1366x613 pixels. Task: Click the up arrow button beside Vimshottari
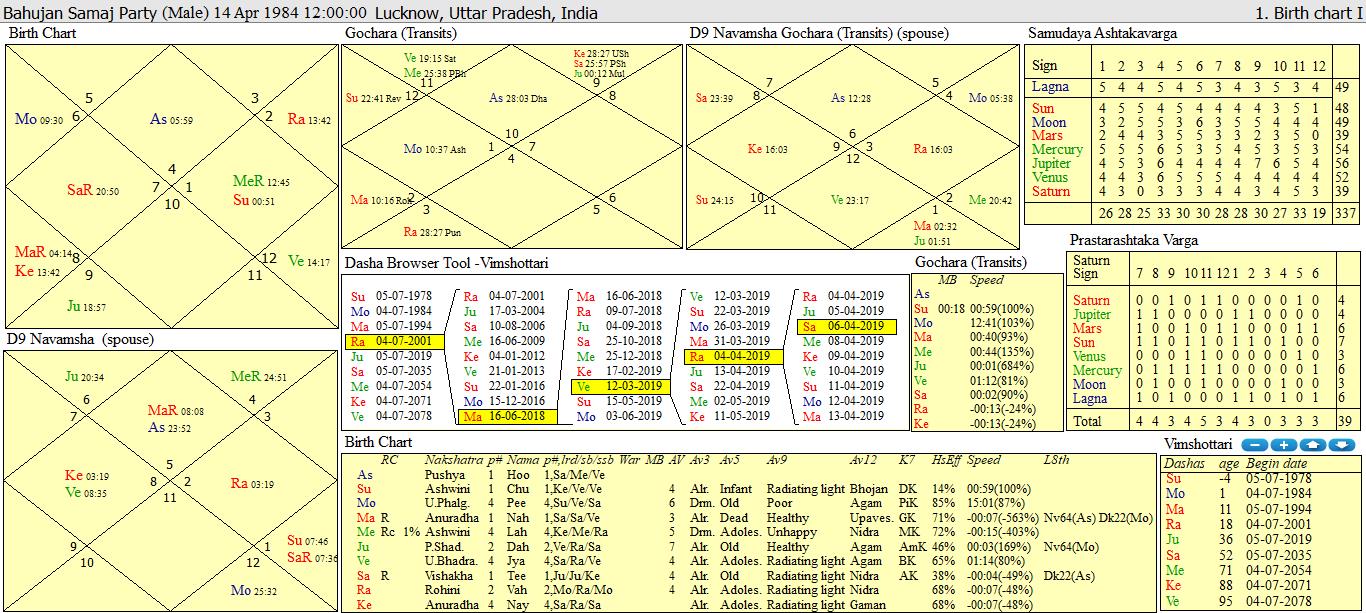coord(1313,445)
